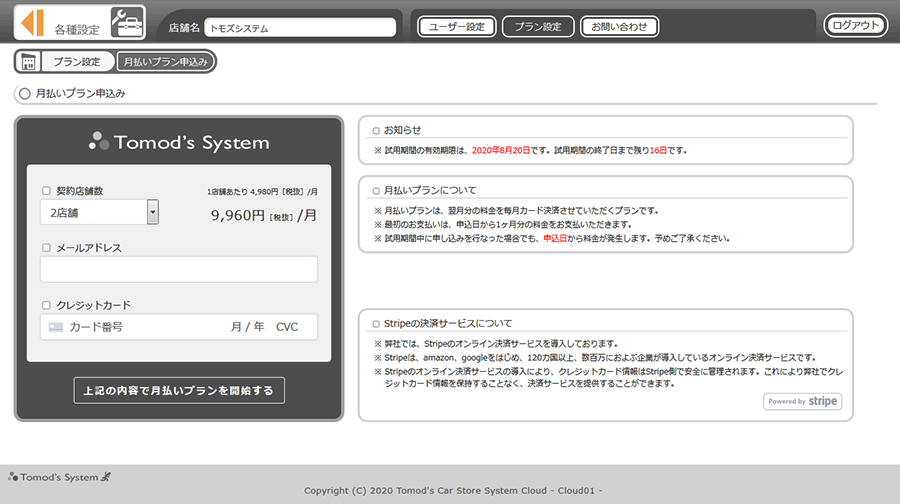Toggle the 月払いプランについて section checkbox
The height and width of the screenshot is (504, 900).
click(x=376, y=191)
